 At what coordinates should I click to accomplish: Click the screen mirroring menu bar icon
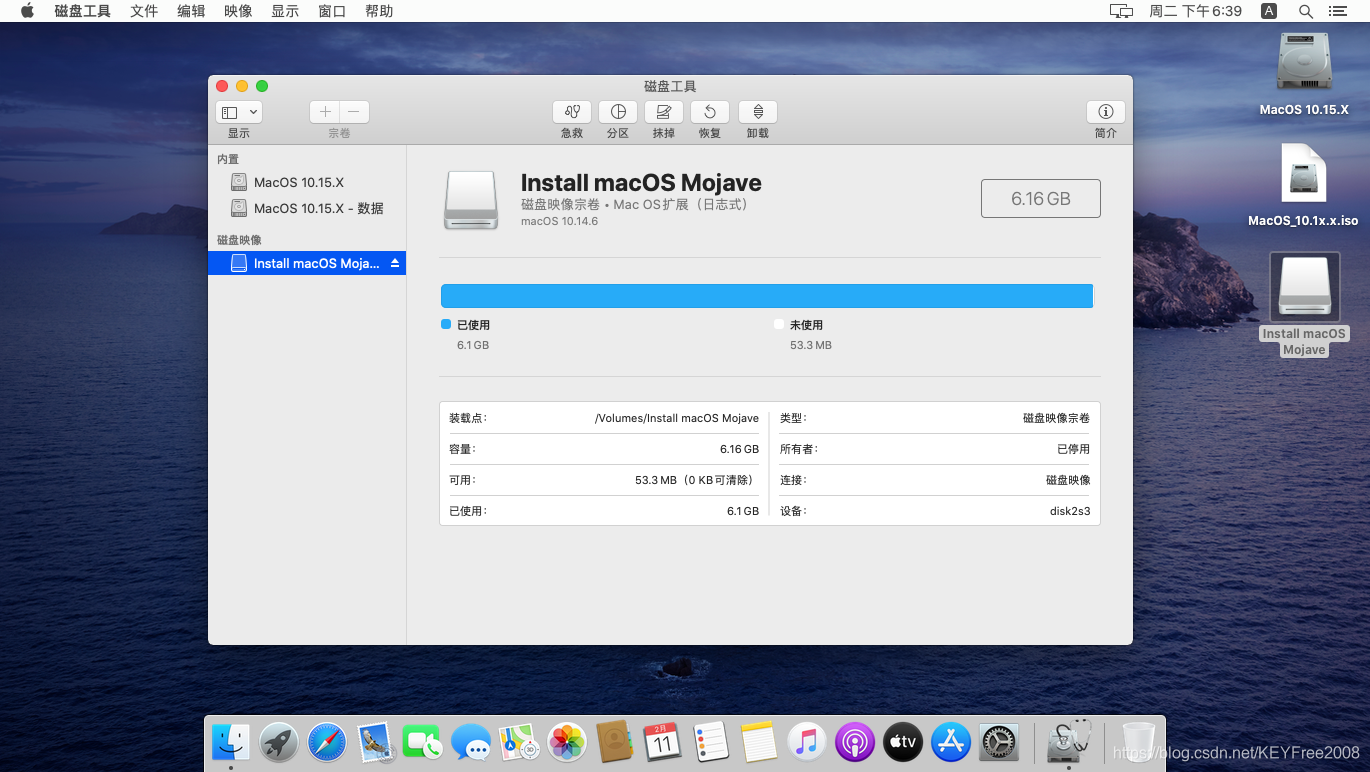tap(1121, 11)
